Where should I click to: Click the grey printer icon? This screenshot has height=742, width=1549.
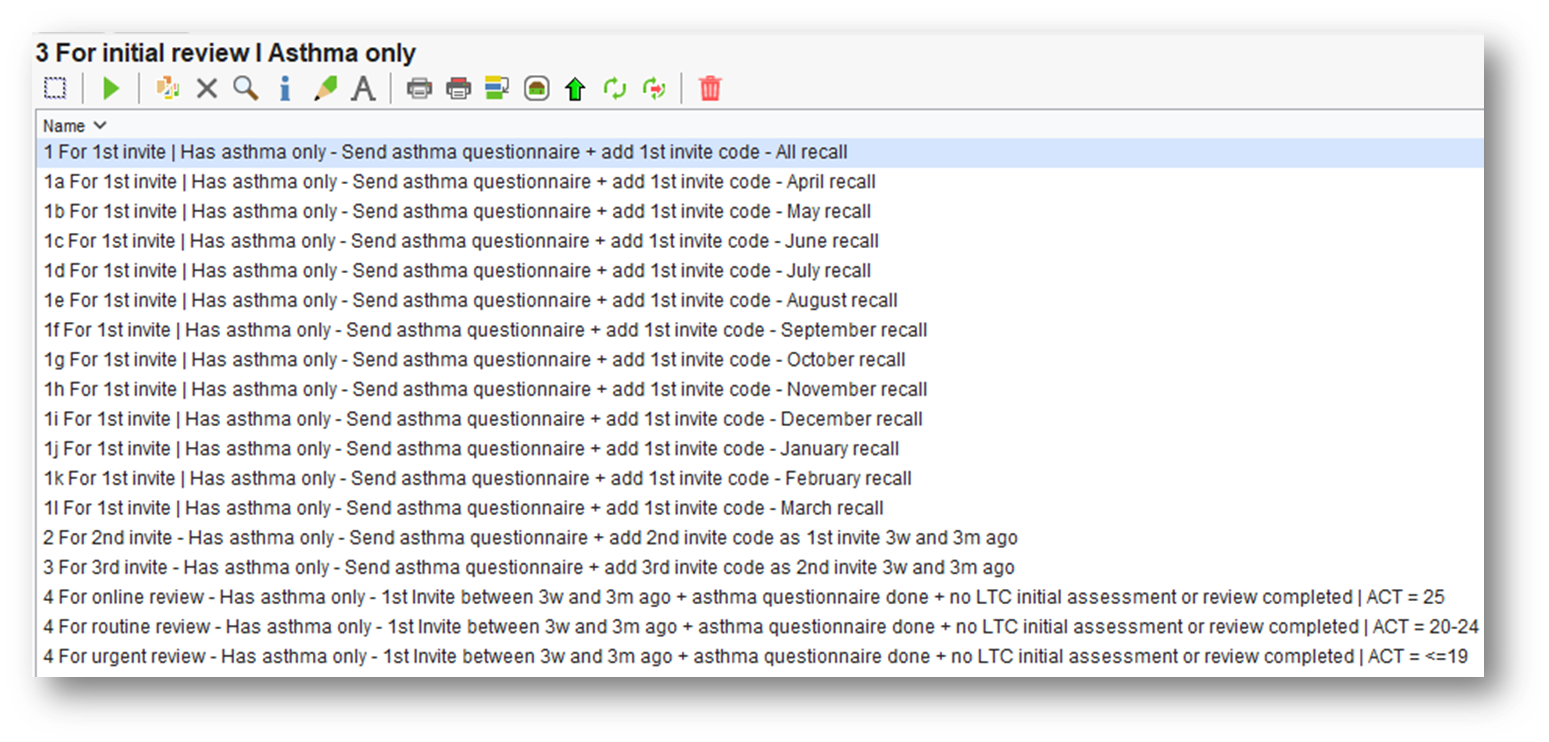[x=420, y=89]
